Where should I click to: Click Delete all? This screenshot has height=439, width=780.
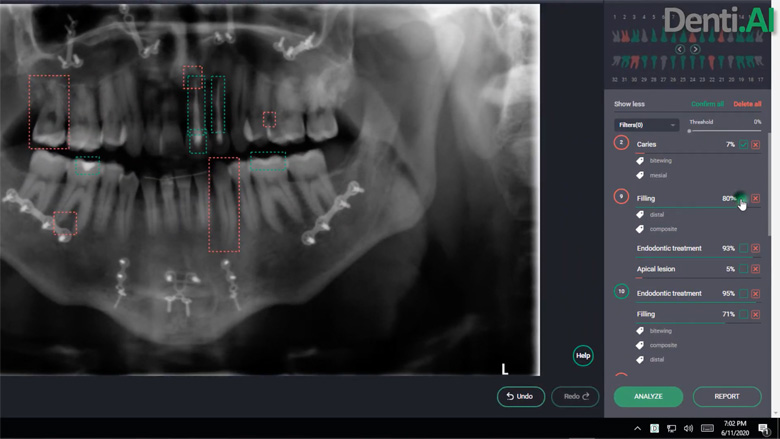pyautogui.click(x=747, y=104)
